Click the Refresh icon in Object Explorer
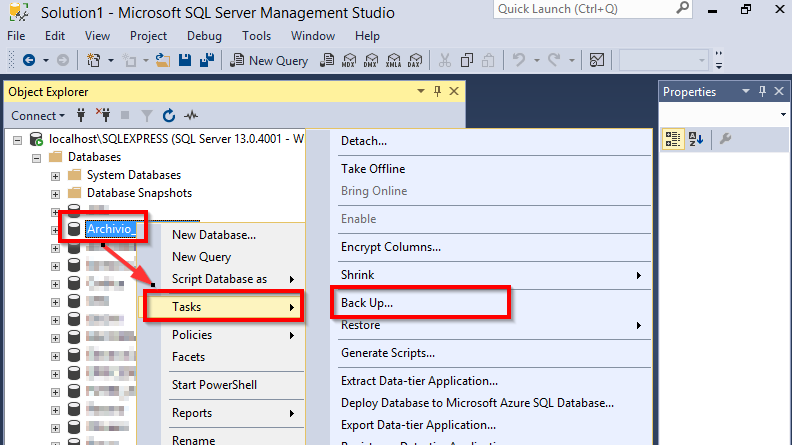Viewport: 792px width, 445px height. click(x=169, y=116)
